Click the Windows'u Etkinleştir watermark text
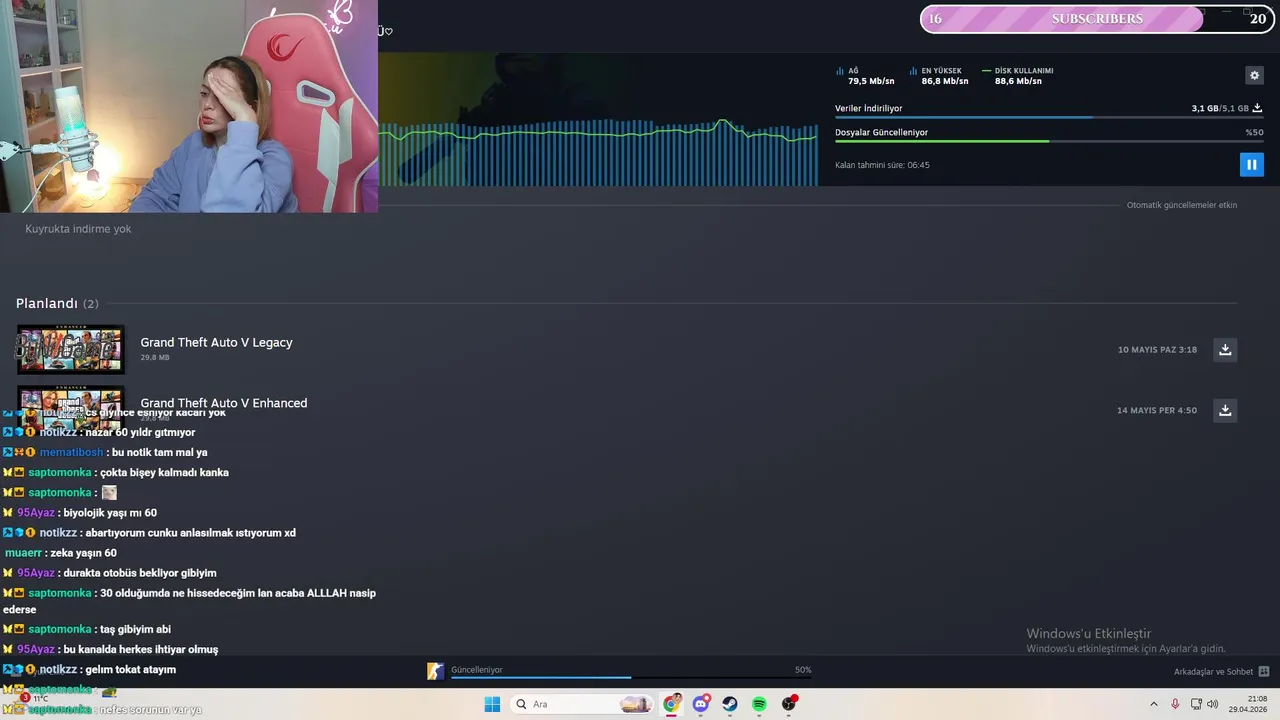The width and height of the screenshot is (1280, 720). pyautogui.click(x=1089, y=633)
